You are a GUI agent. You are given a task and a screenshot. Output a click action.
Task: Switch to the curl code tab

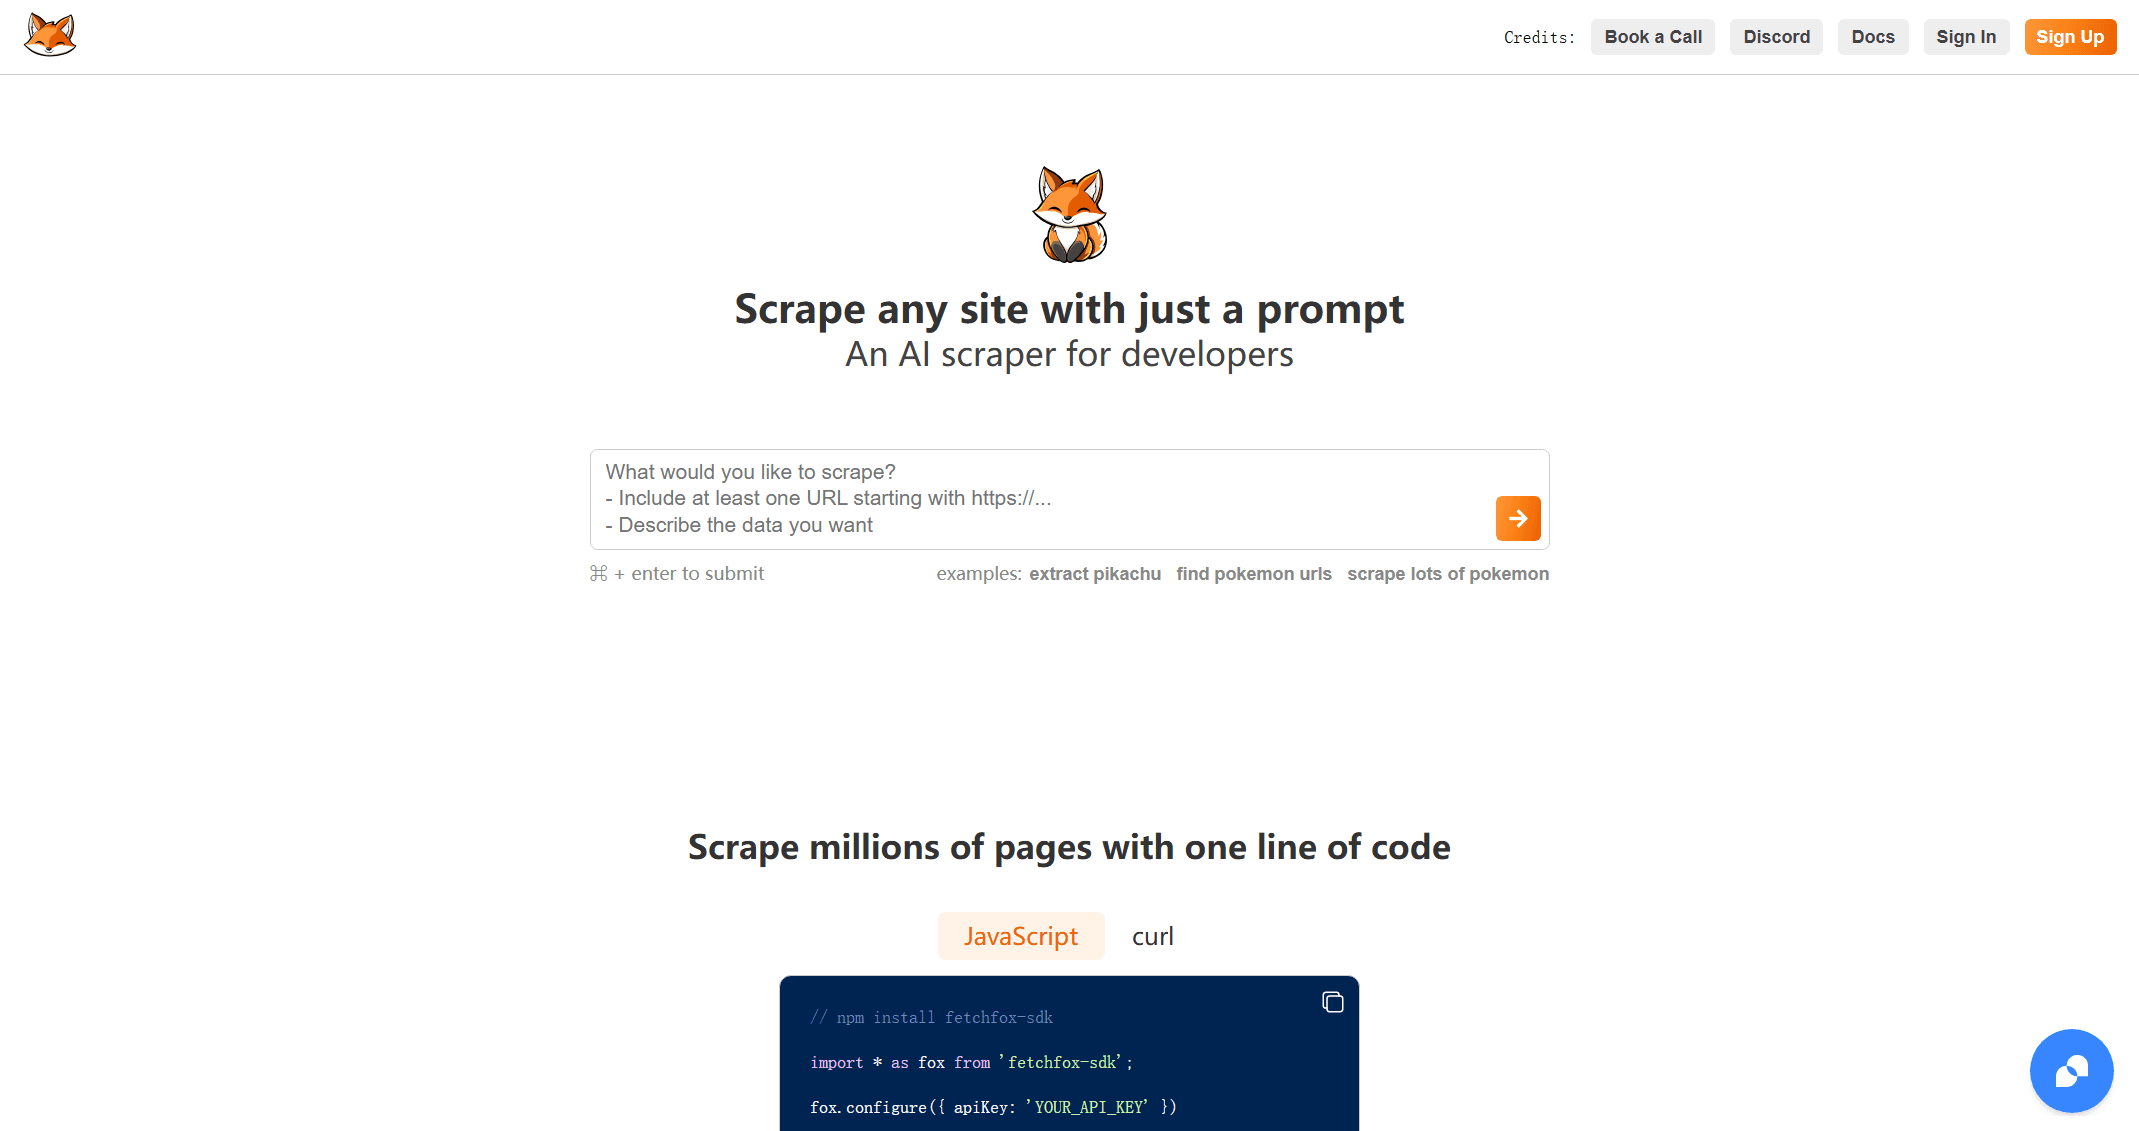tap(1152, 936)
